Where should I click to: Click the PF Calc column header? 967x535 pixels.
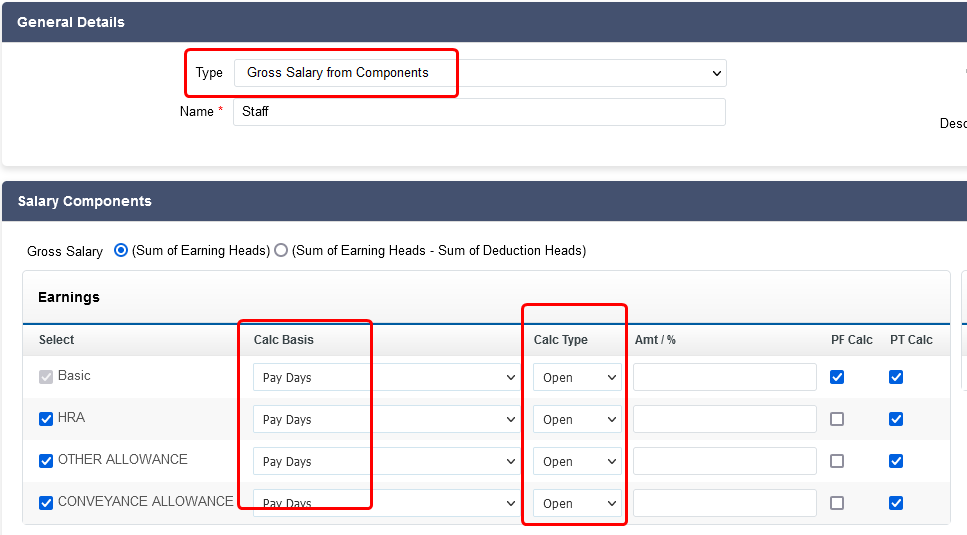(852, 340)
